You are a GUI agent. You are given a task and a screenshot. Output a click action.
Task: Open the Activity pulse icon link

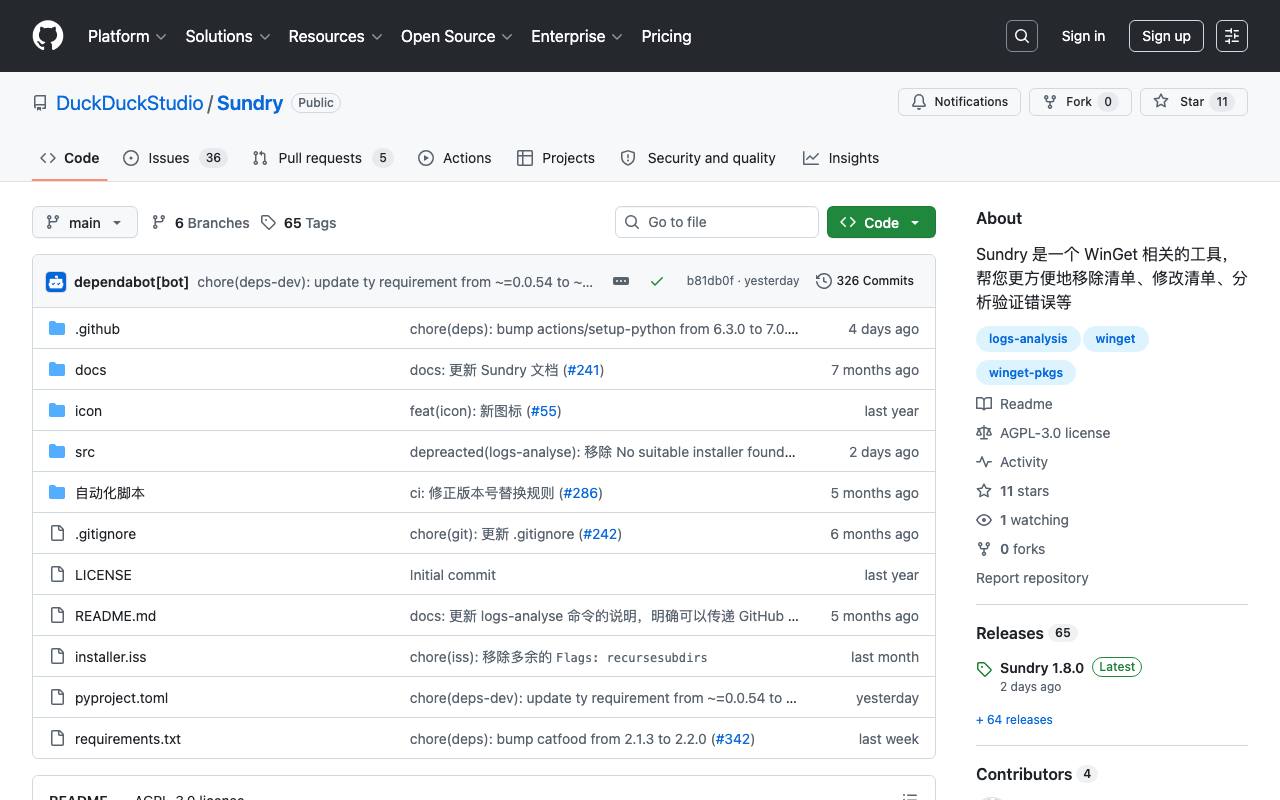point(984,462)
